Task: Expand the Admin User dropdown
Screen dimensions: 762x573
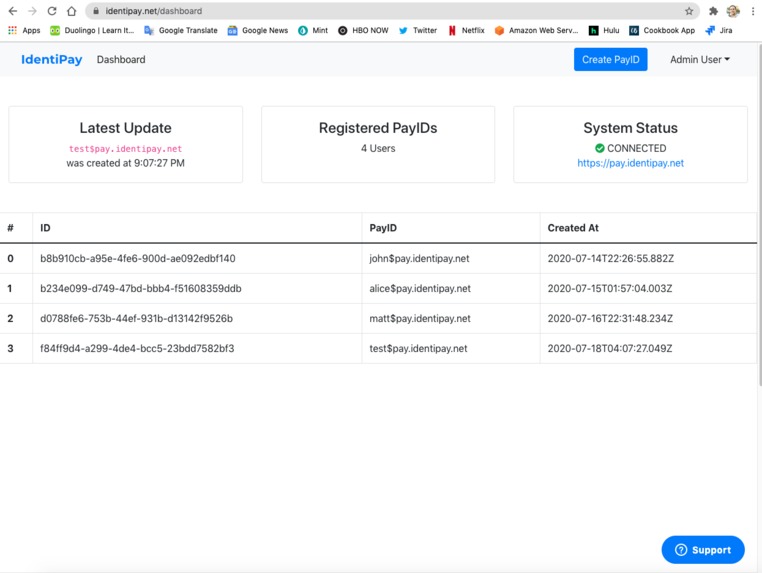Action: click(700, 59)
